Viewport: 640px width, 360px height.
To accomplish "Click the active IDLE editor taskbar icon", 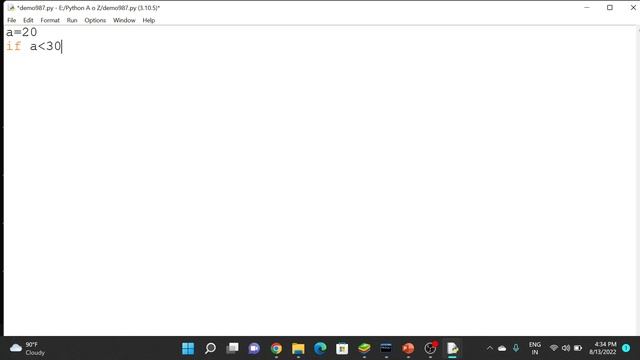I will point(452,348).
